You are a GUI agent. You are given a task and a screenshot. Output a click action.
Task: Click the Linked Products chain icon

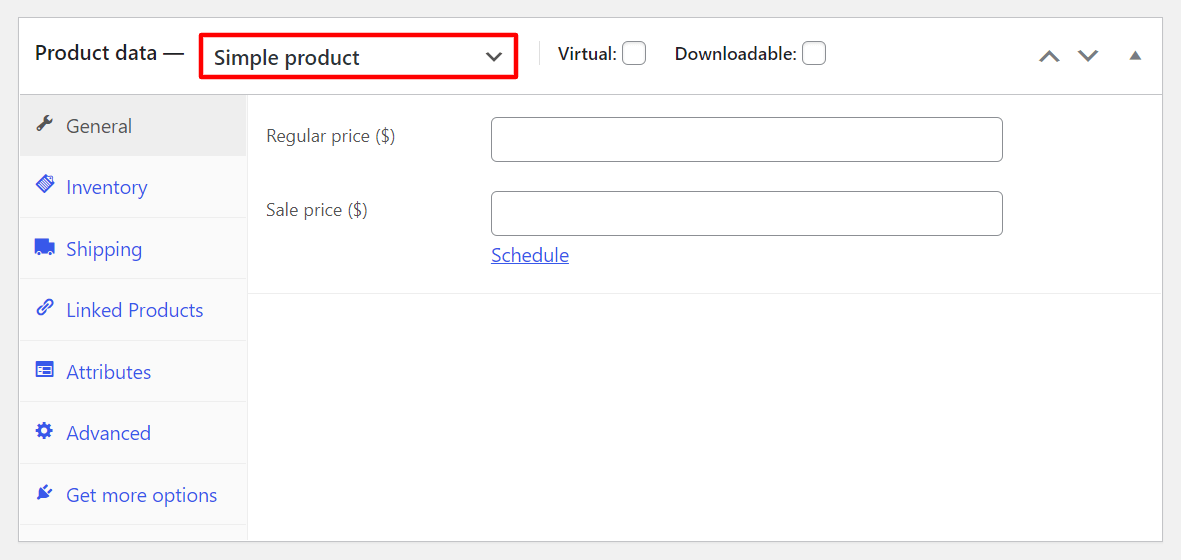(x=44, y=309)
